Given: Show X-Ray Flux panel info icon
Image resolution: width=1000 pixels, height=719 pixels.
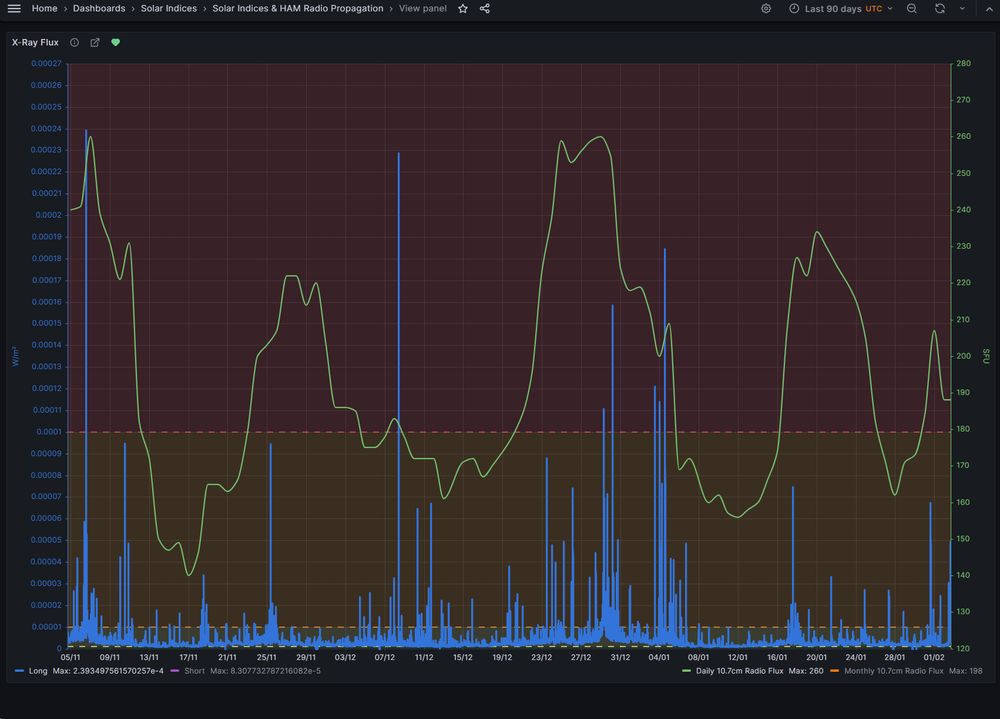Looking at the screenshot, I should (x=75, y=42).
